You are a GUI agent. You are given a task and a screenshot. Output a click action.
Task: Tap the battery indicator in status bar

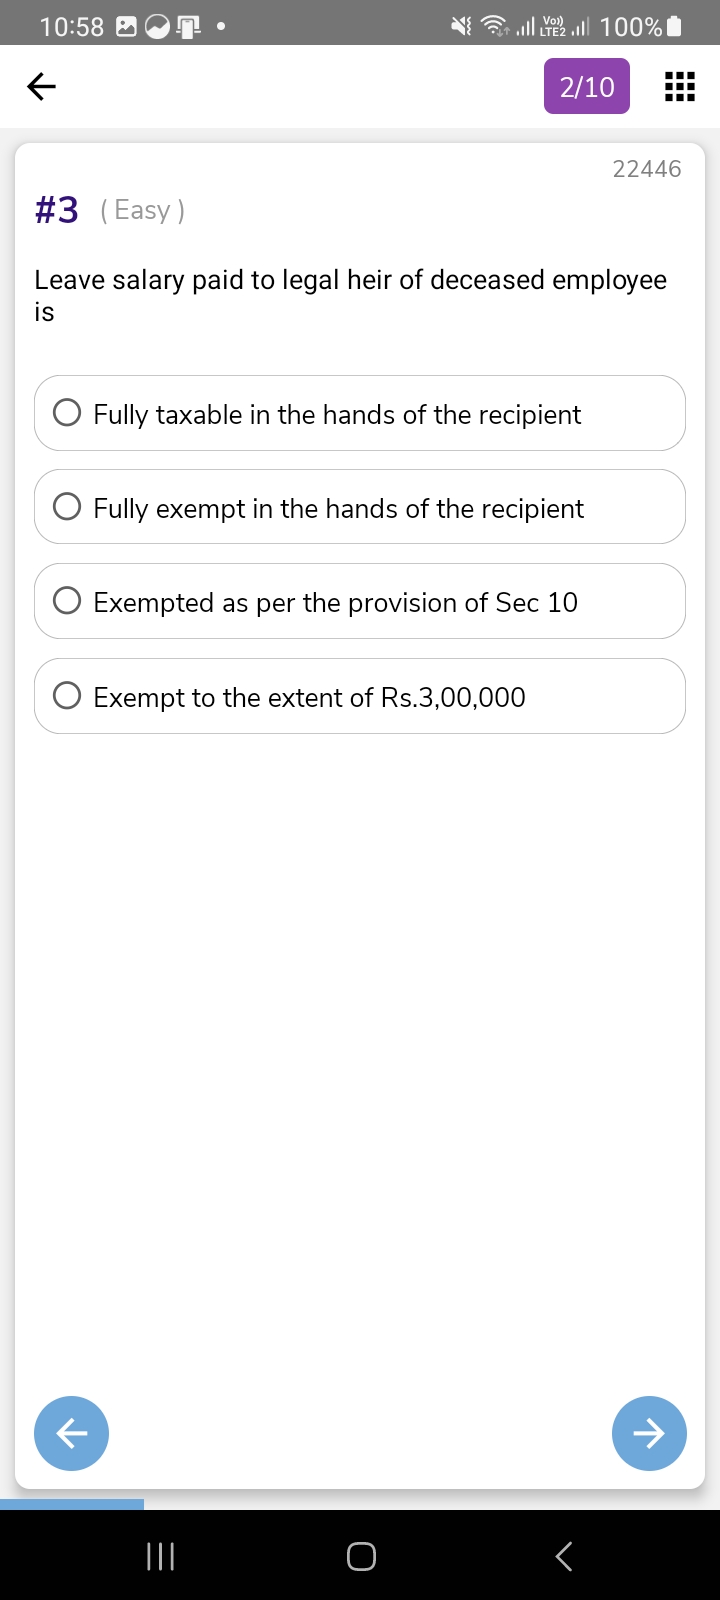[674, 27]
